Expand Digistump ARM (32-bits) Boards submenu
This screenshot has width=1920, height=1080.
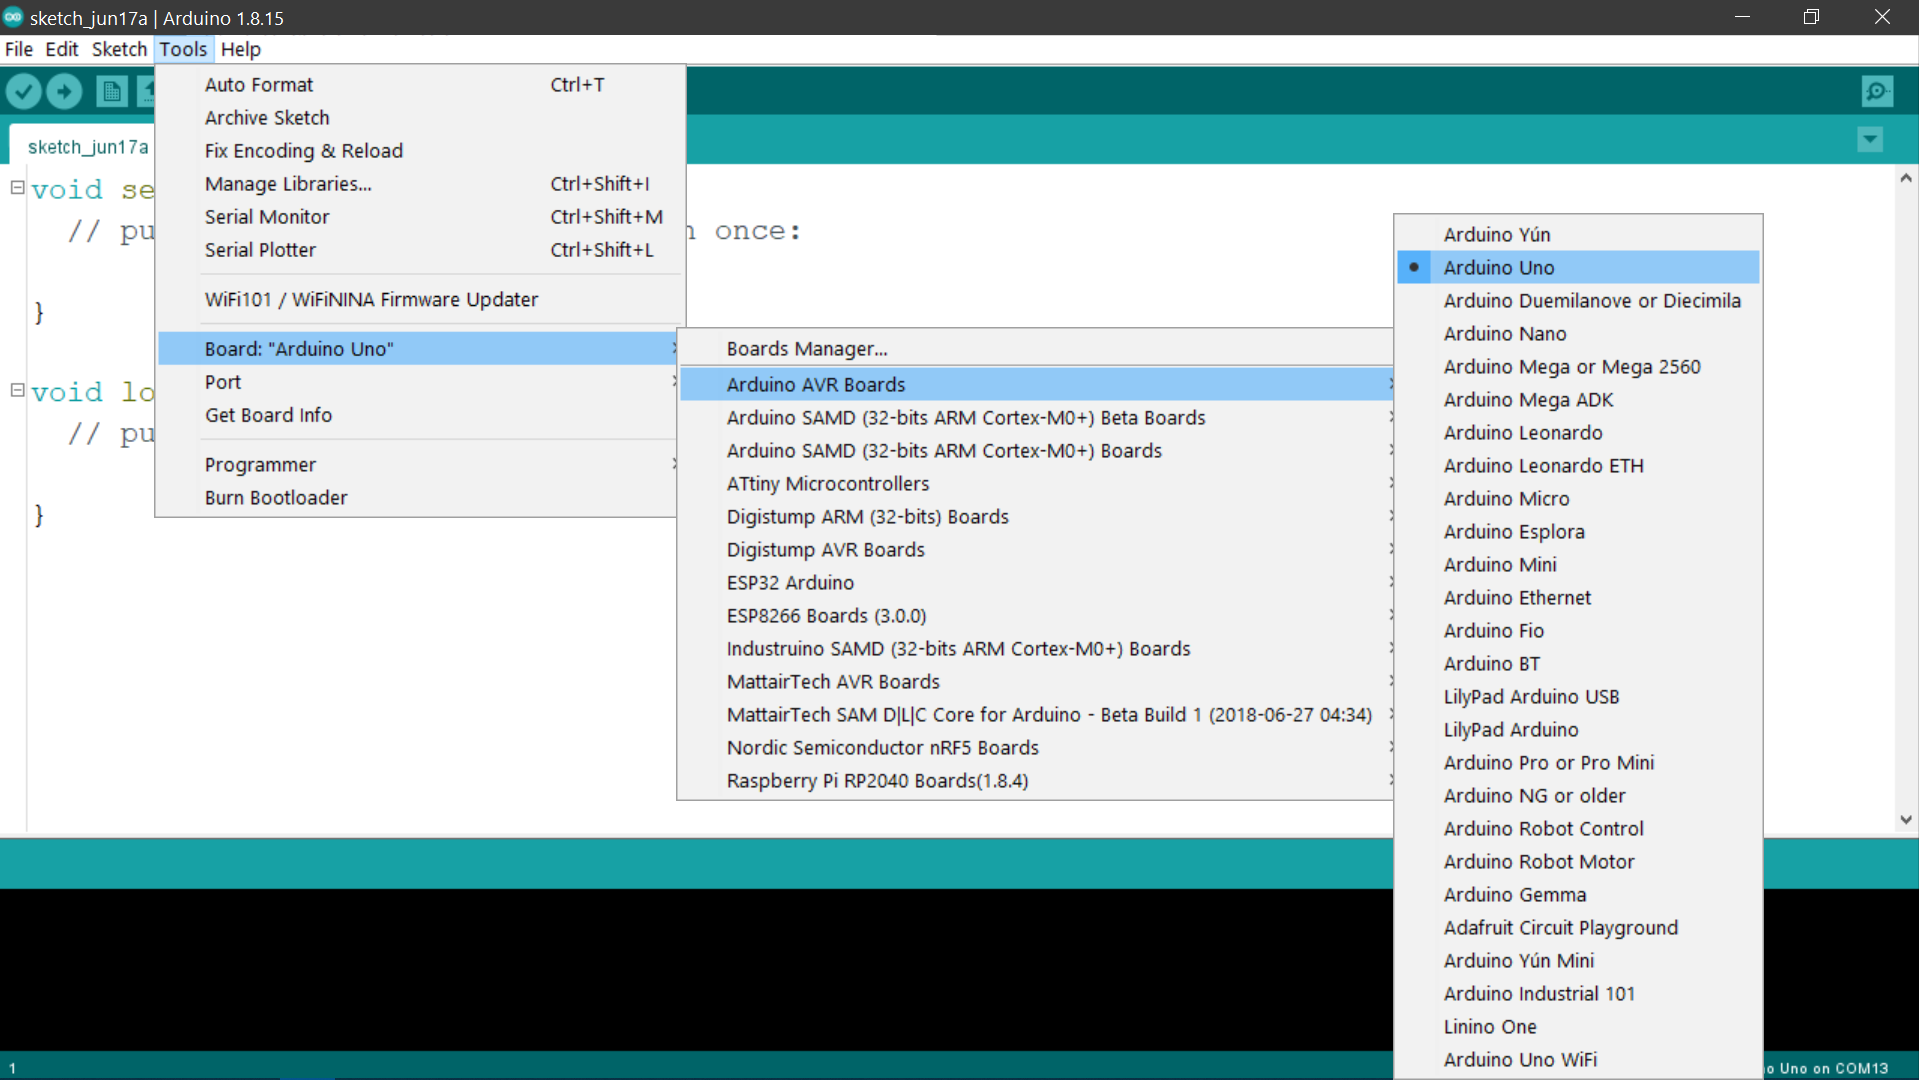(x=1037, y=516)
